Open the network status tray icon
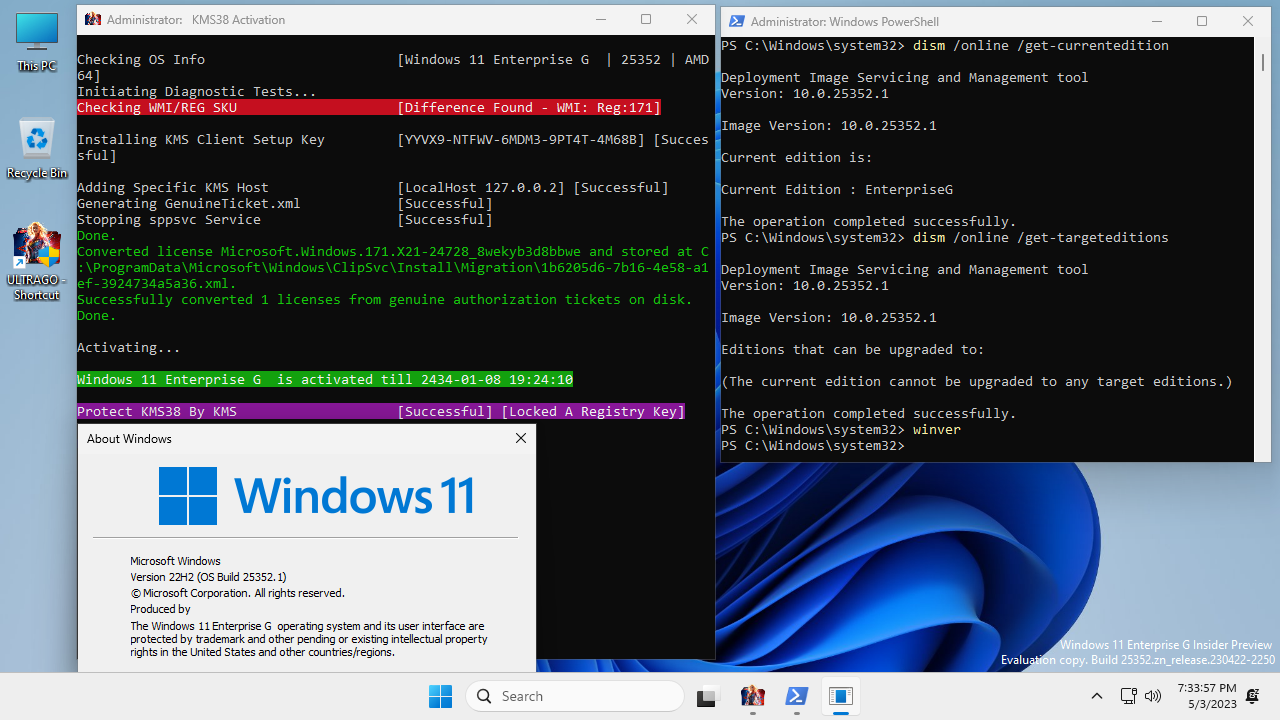Image resolution: width=1280 pixels, height=720 pixels. click(1128, 696)
